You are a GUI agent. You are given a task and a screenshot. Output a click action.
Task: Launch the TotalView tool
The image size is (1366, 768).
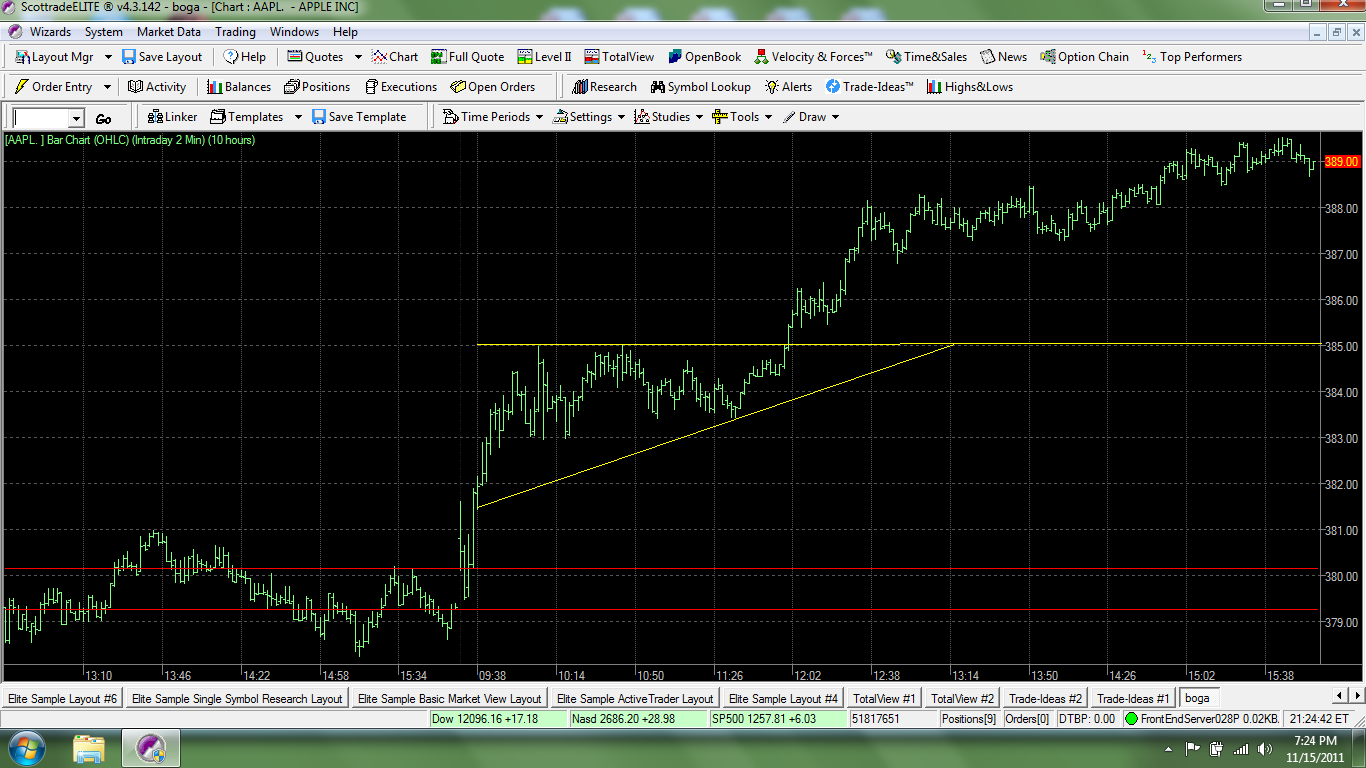(x=620, y=57)
